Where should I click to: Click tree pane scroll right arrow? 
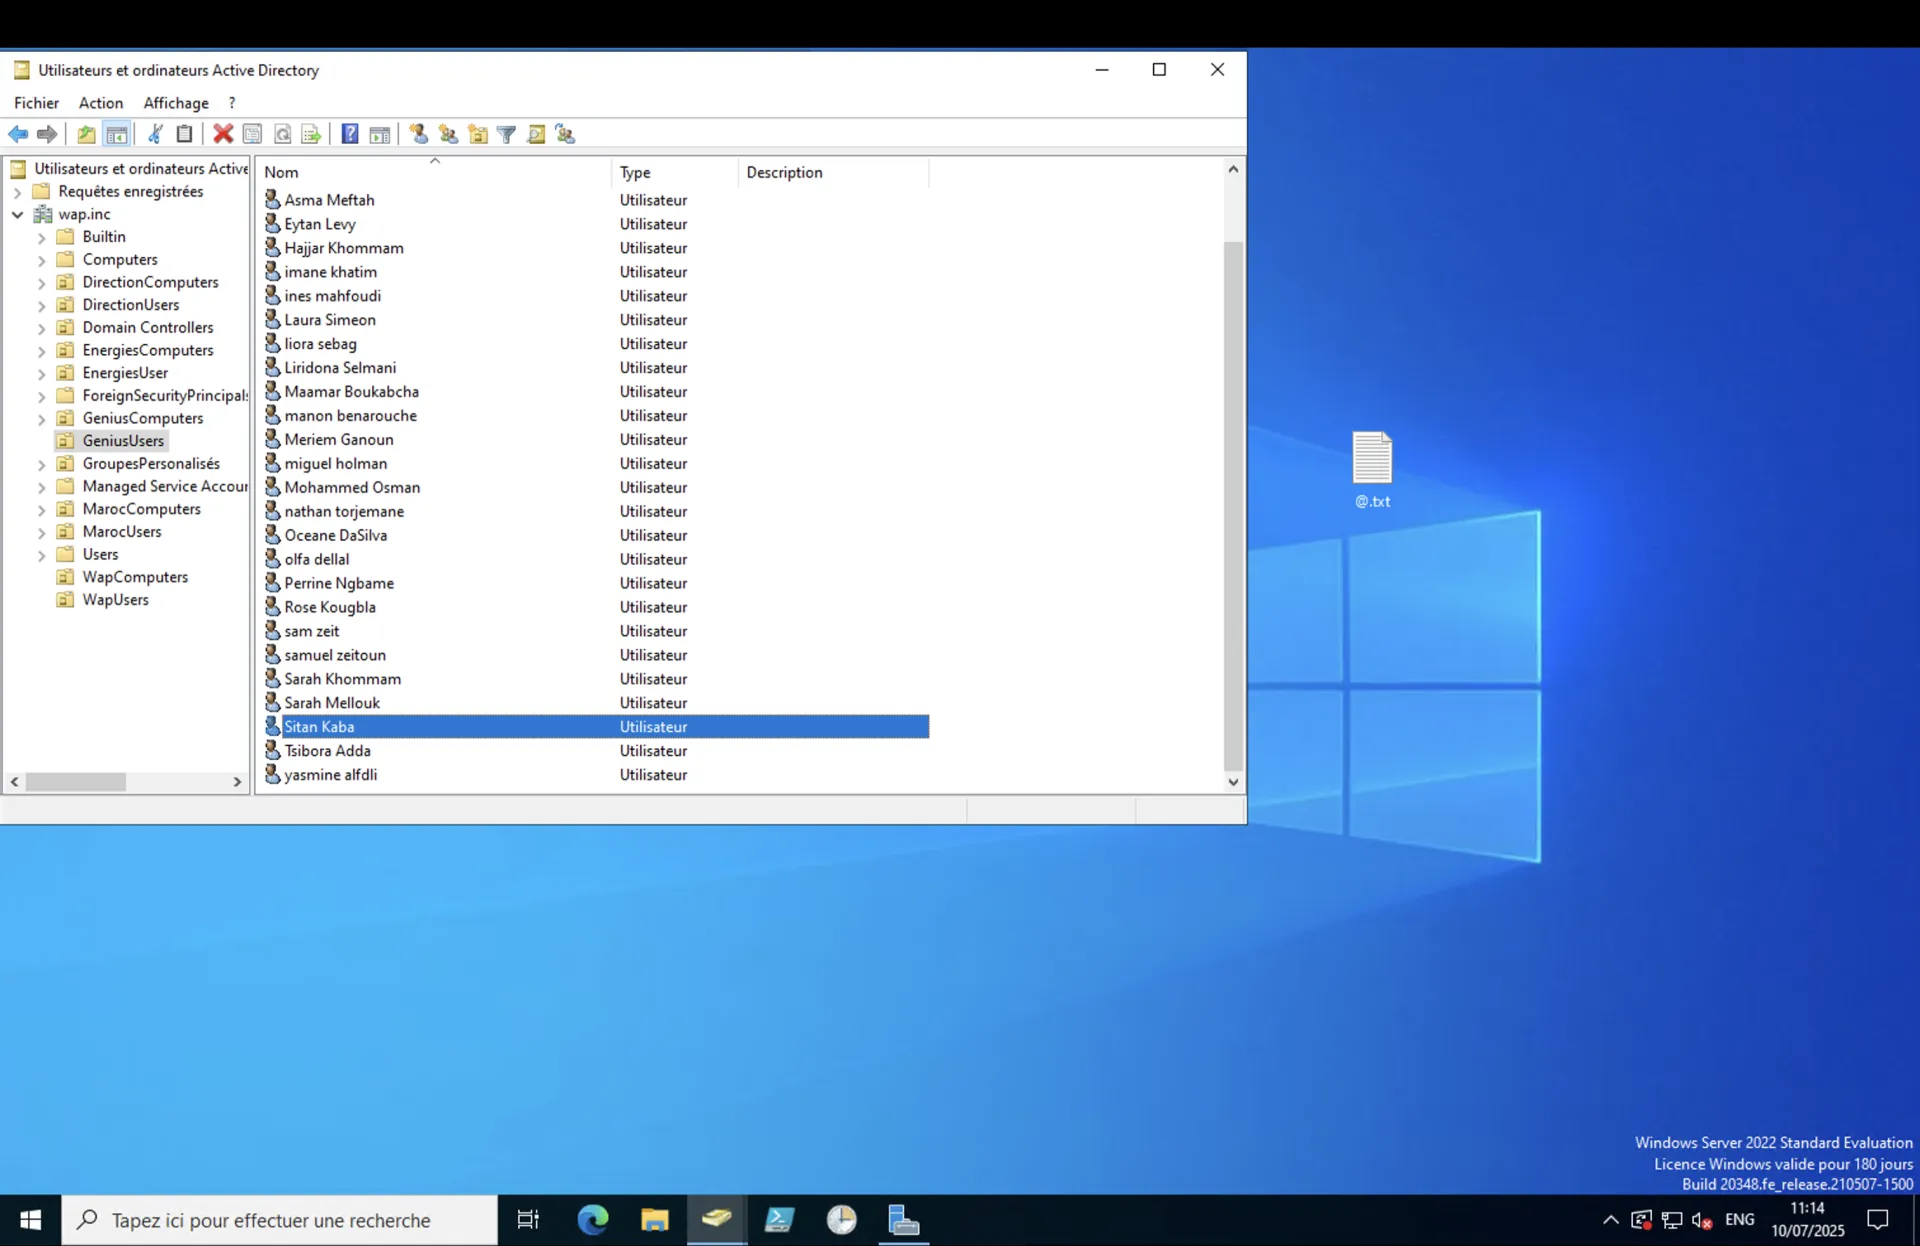pos(237,782)
